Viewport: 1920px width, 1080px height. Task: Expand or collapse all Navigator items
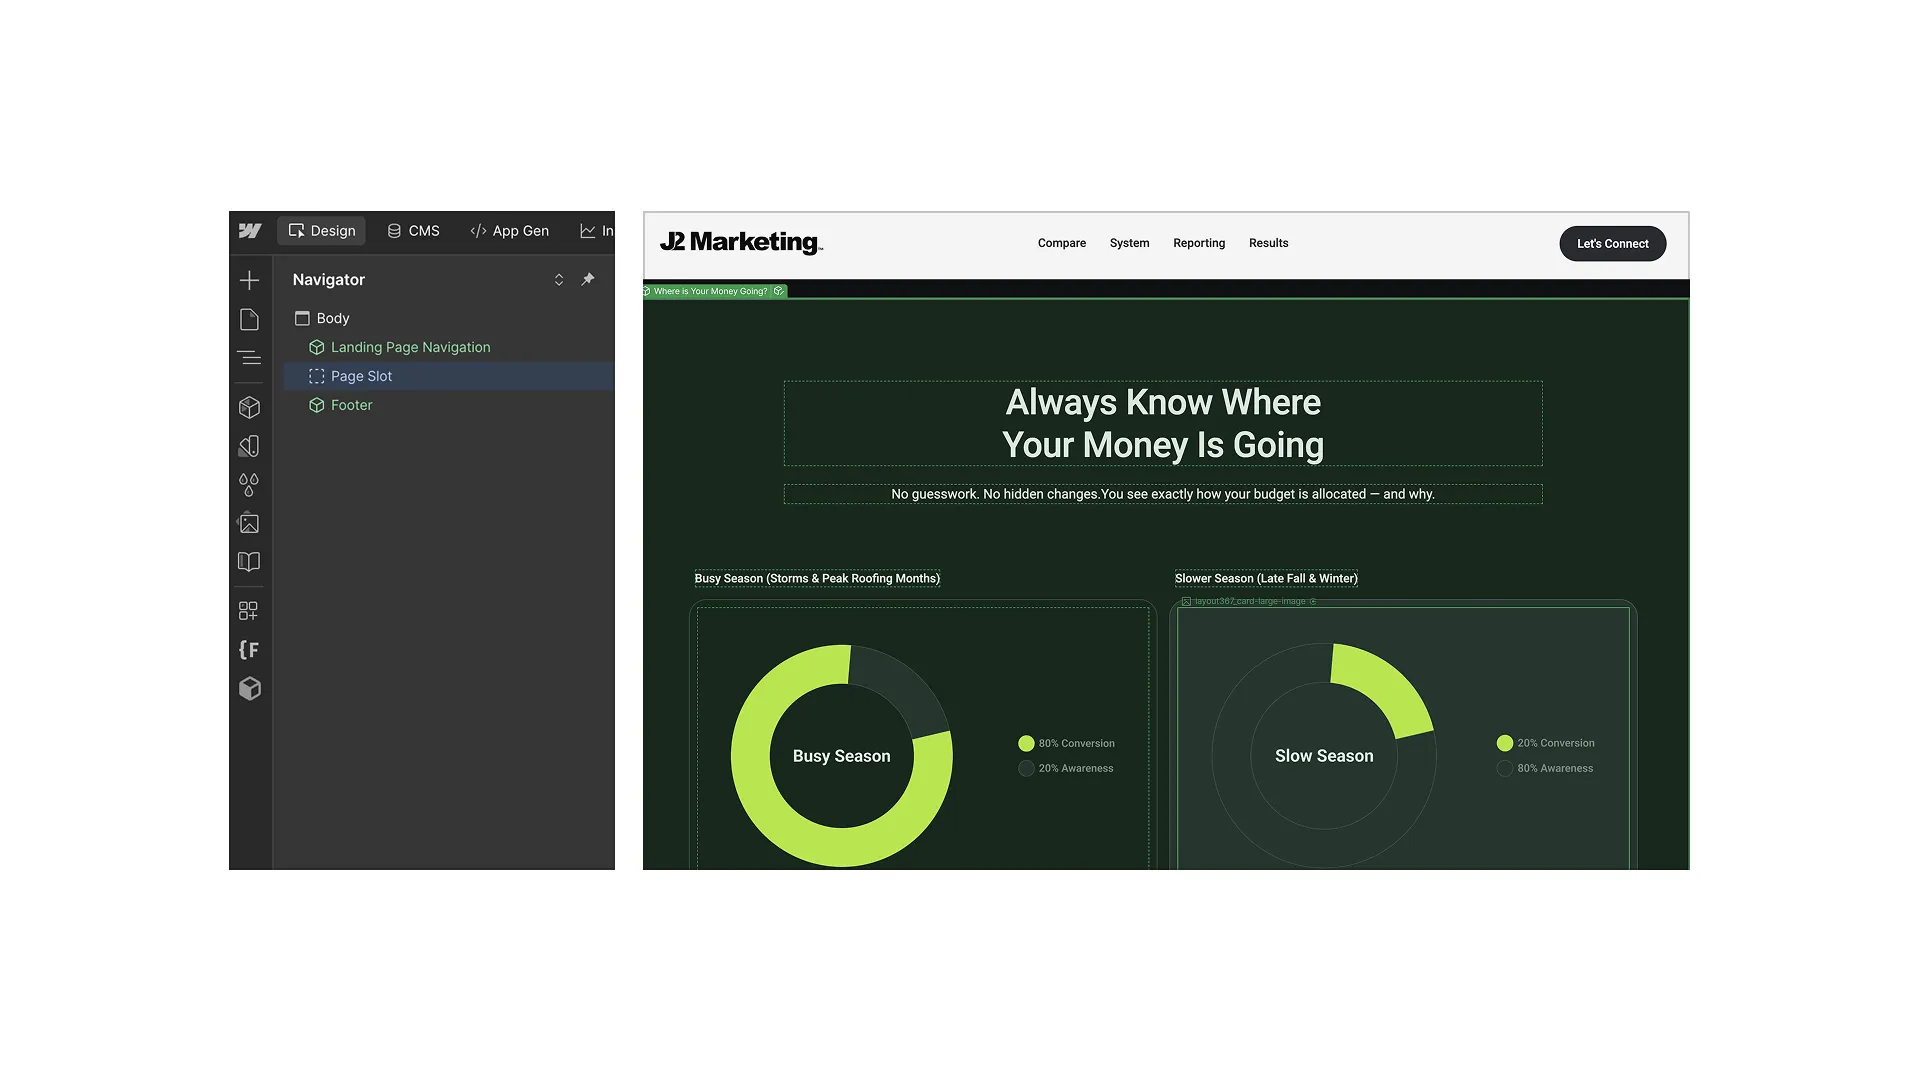point(559,280)
